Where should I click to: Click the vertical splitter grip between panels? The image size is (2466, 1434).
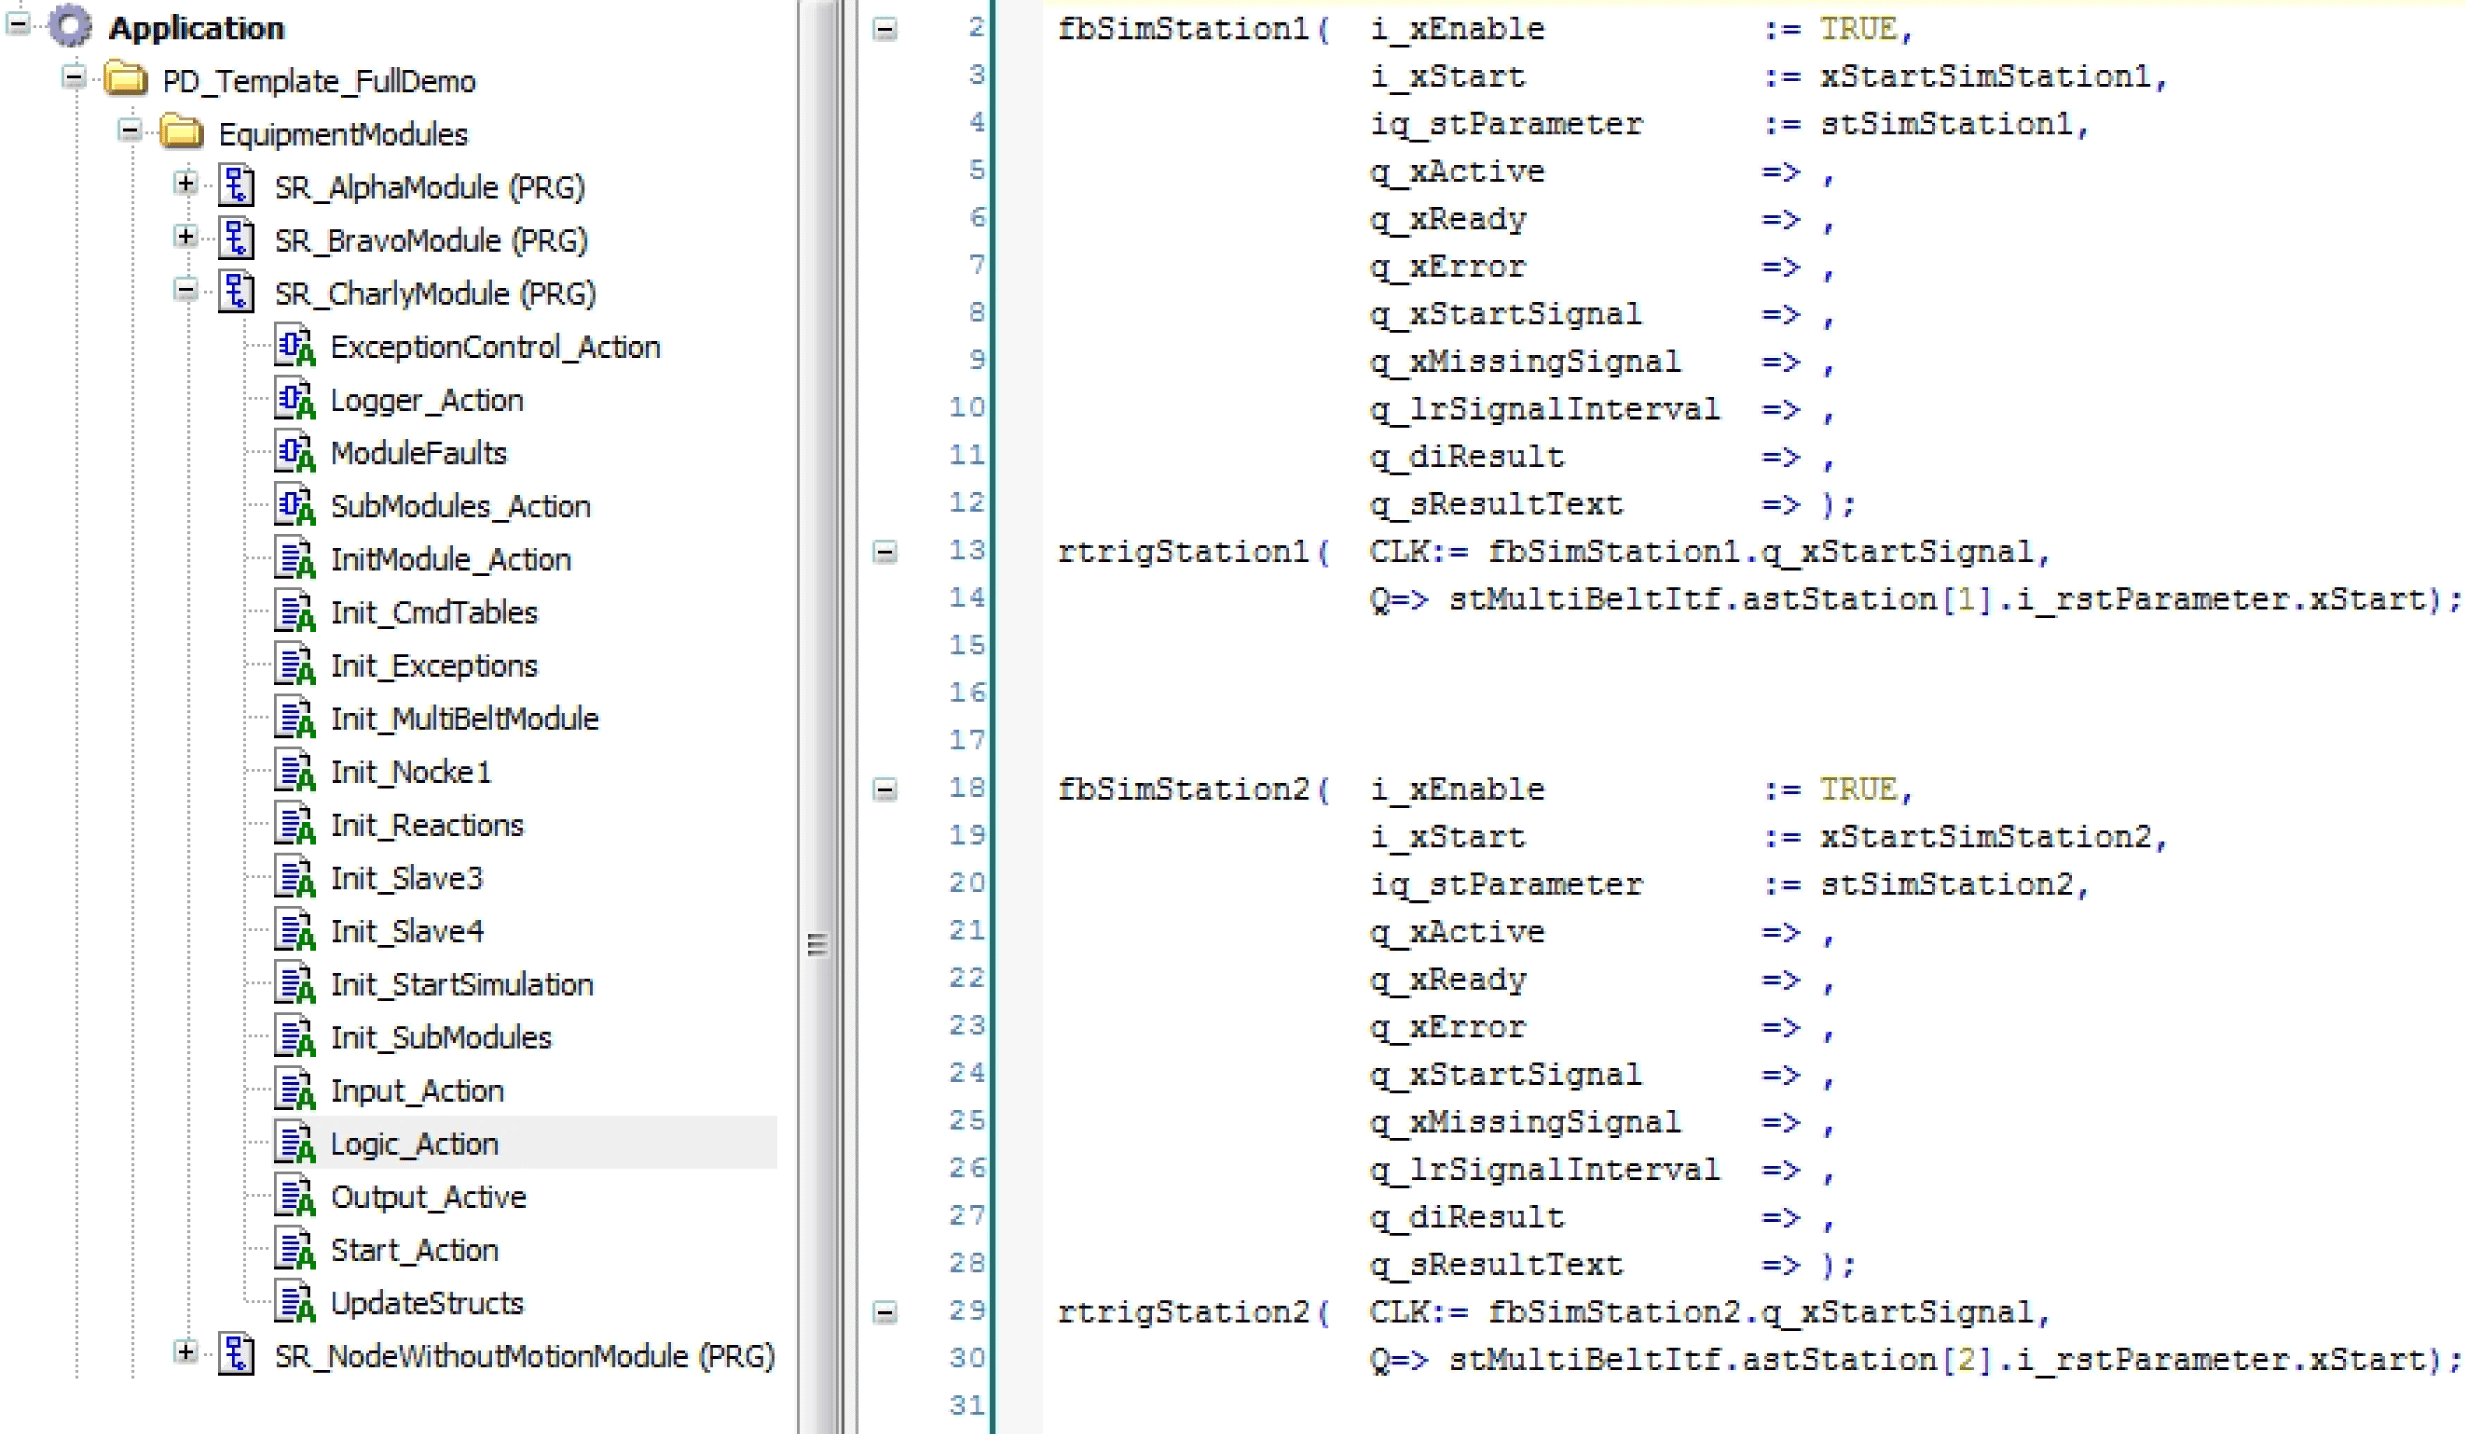(817, 944)
